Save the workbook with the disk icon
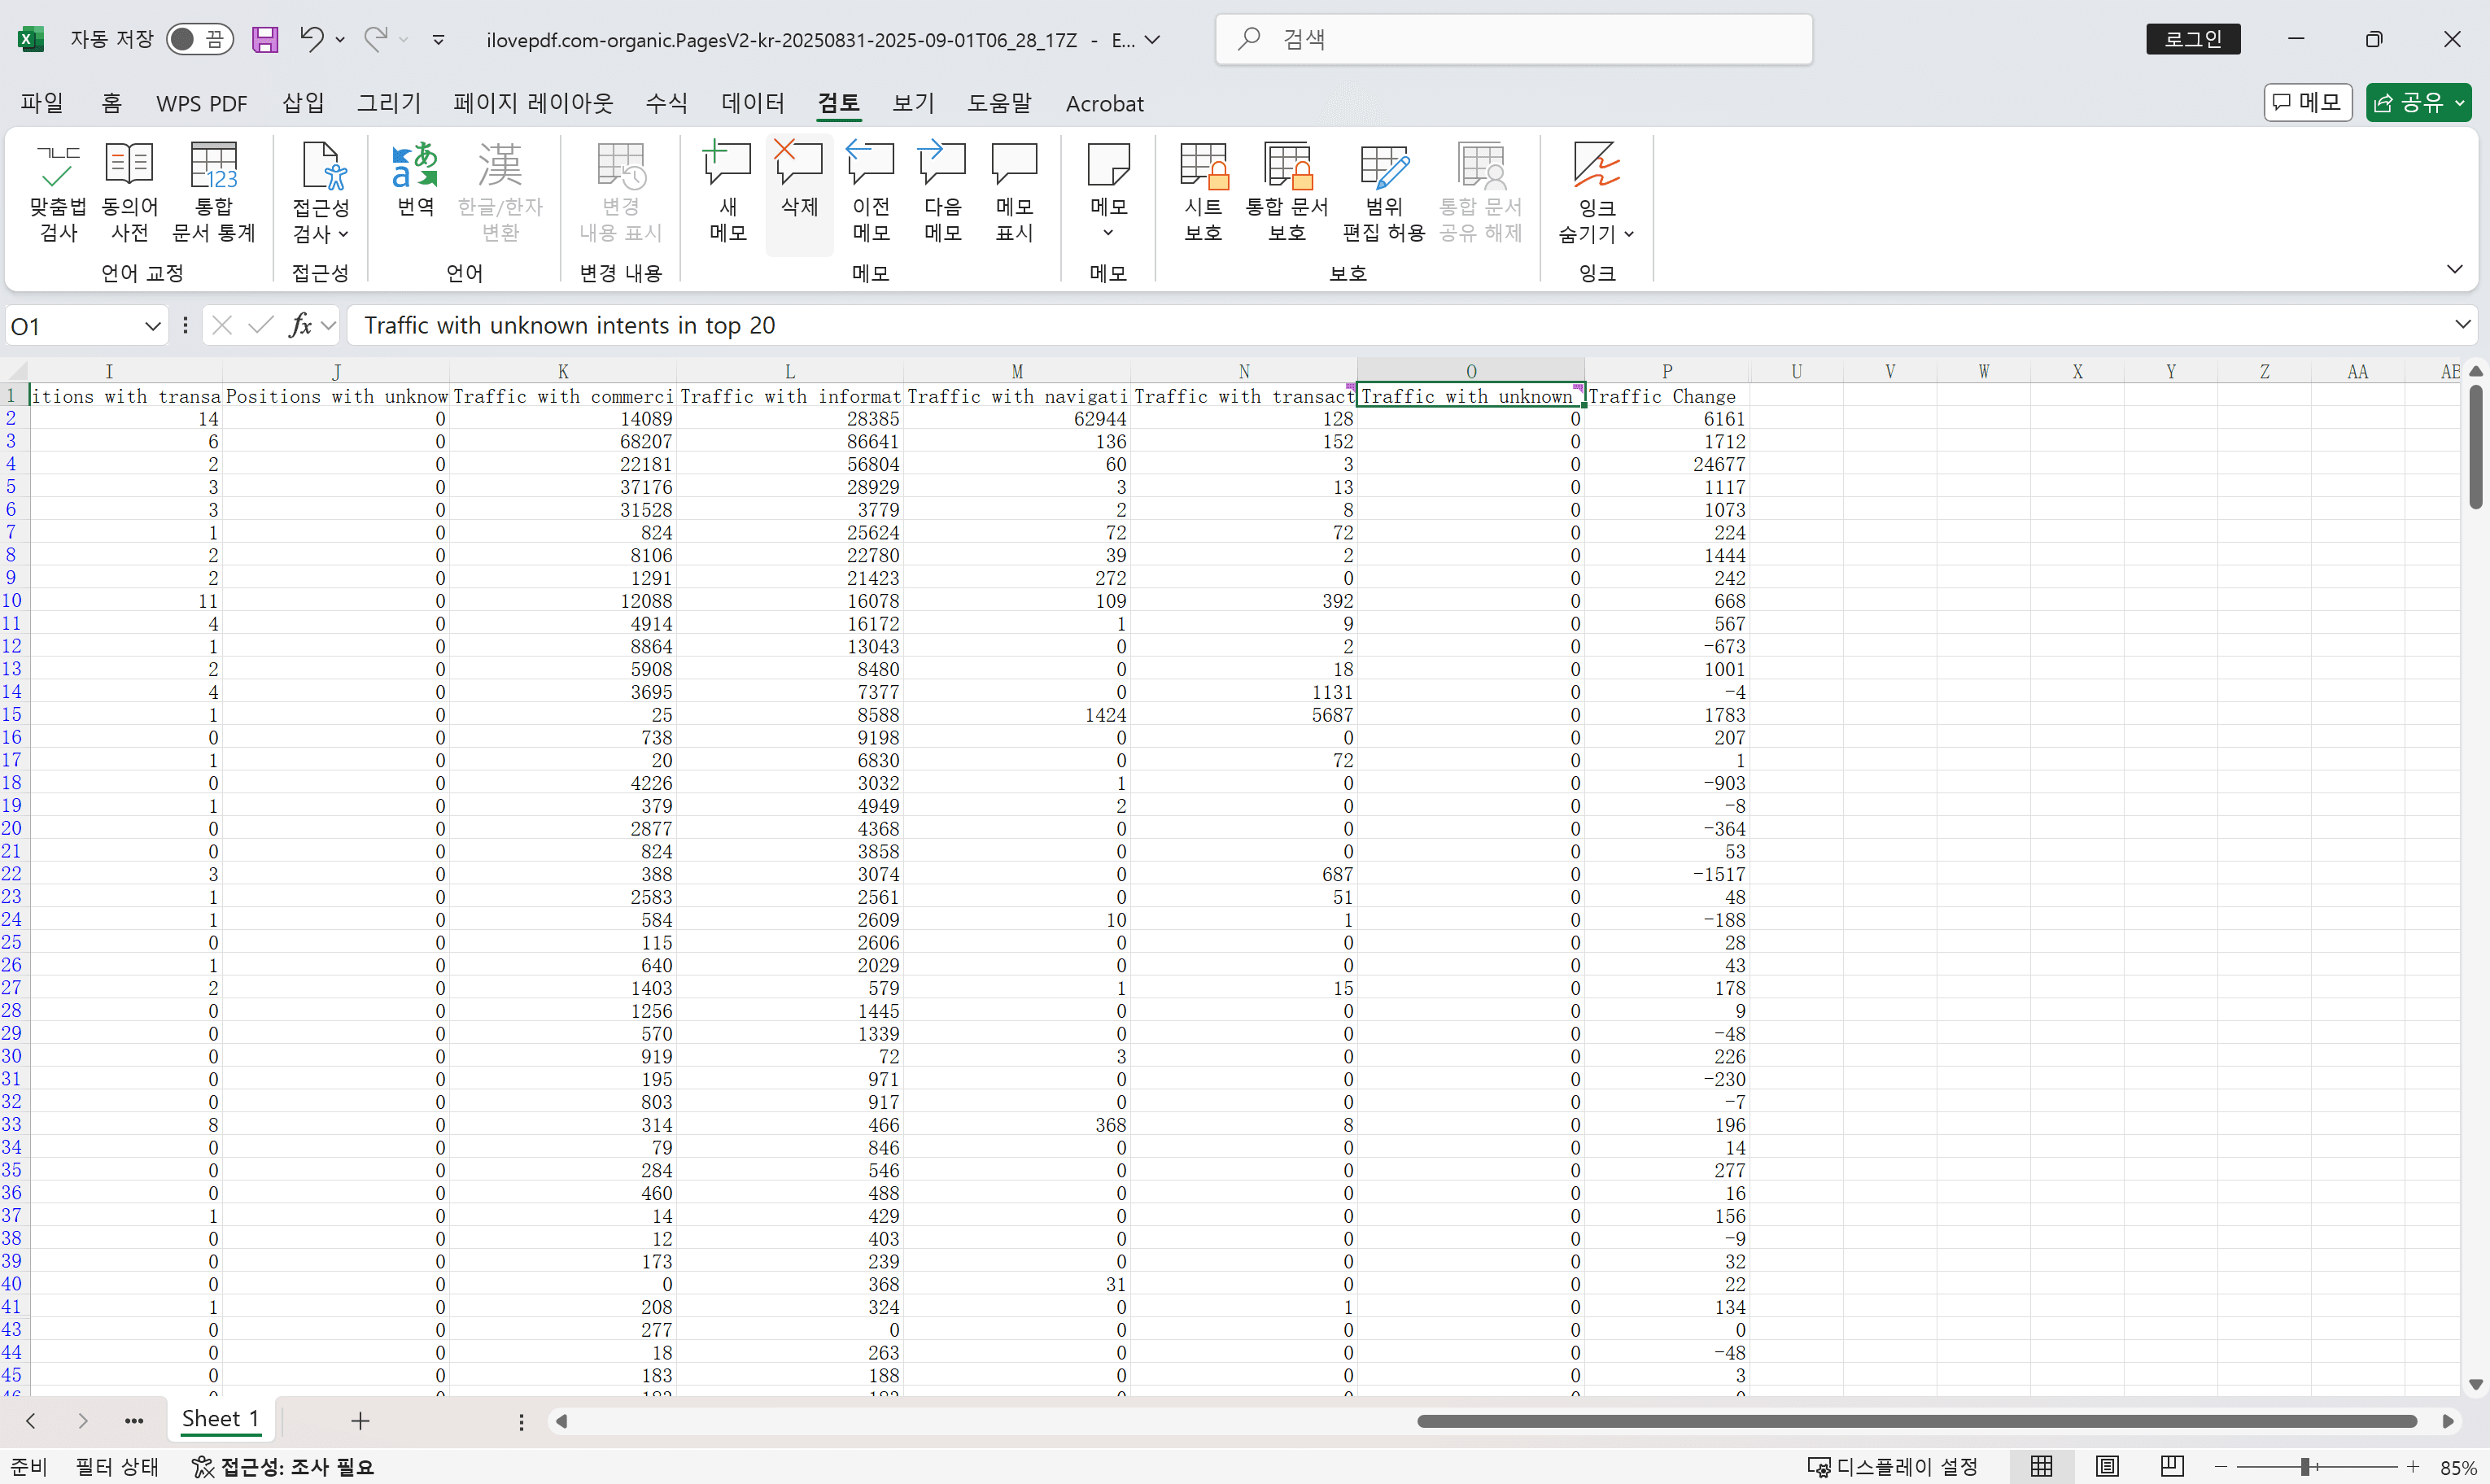 click(x=265, y=40)
